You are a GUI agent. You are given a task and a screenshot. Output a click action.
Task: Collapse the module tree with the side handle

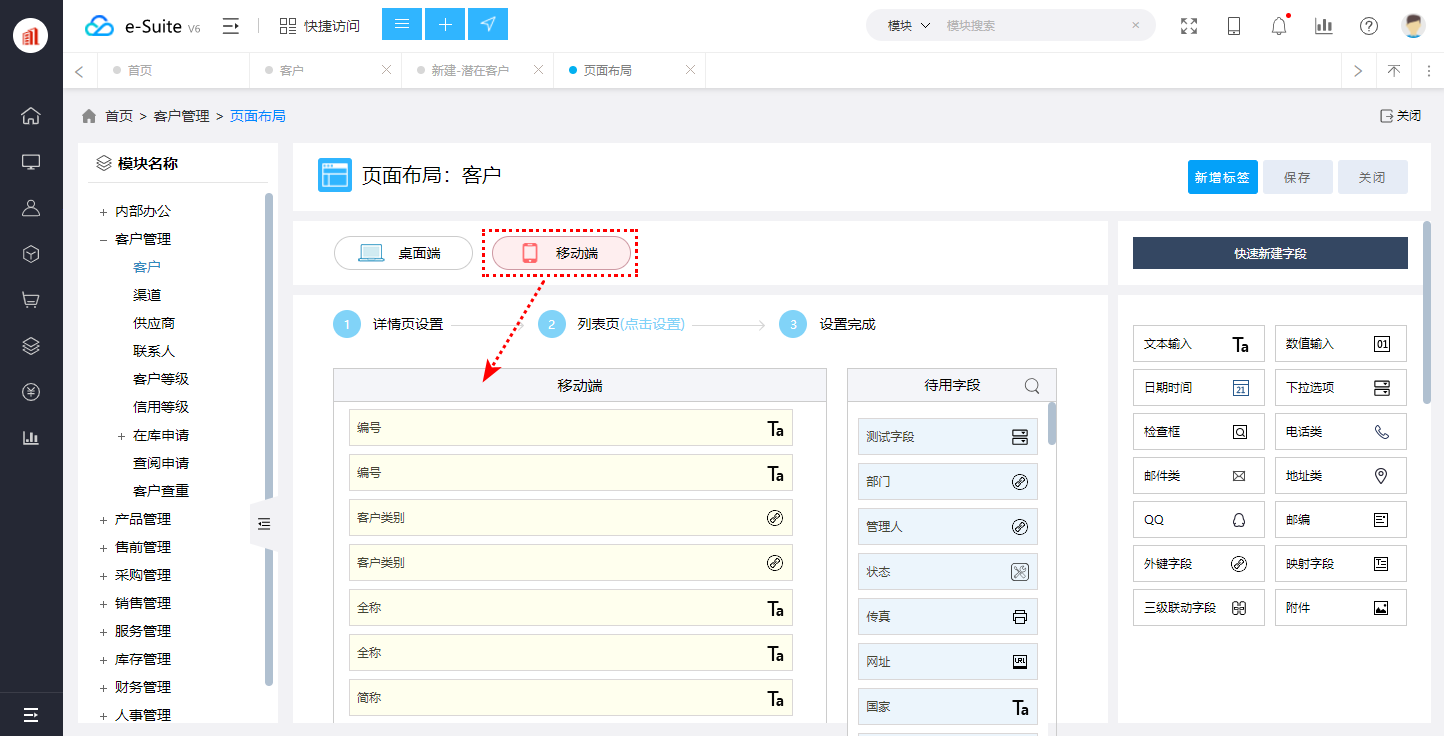pos(264,523)
